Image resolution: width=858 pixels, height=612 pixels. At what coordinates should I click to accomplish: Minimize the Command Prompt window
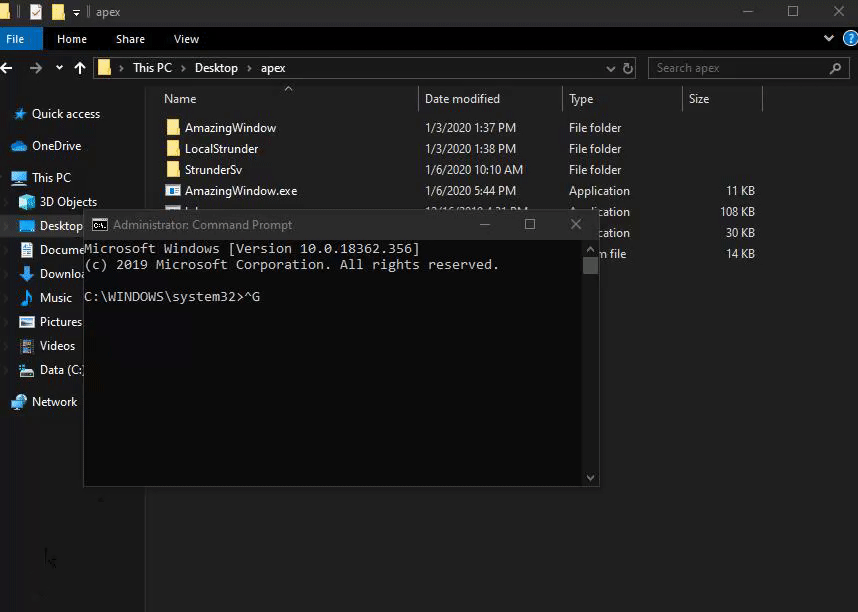pos(485,224)
